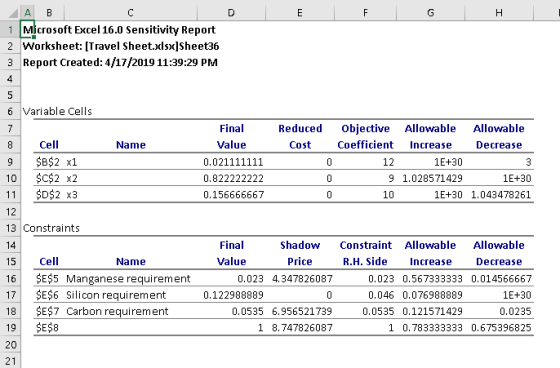This screenshot has height=368, width=560.
Task: Click allowable decrease 0.014566667
Action: [501, 279]
